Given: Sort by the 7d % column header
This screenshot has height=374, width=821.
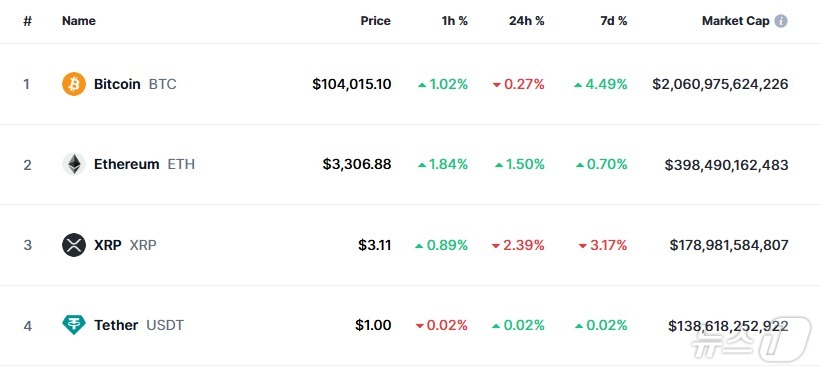Looking at the screenshot, I should [614, 21].
